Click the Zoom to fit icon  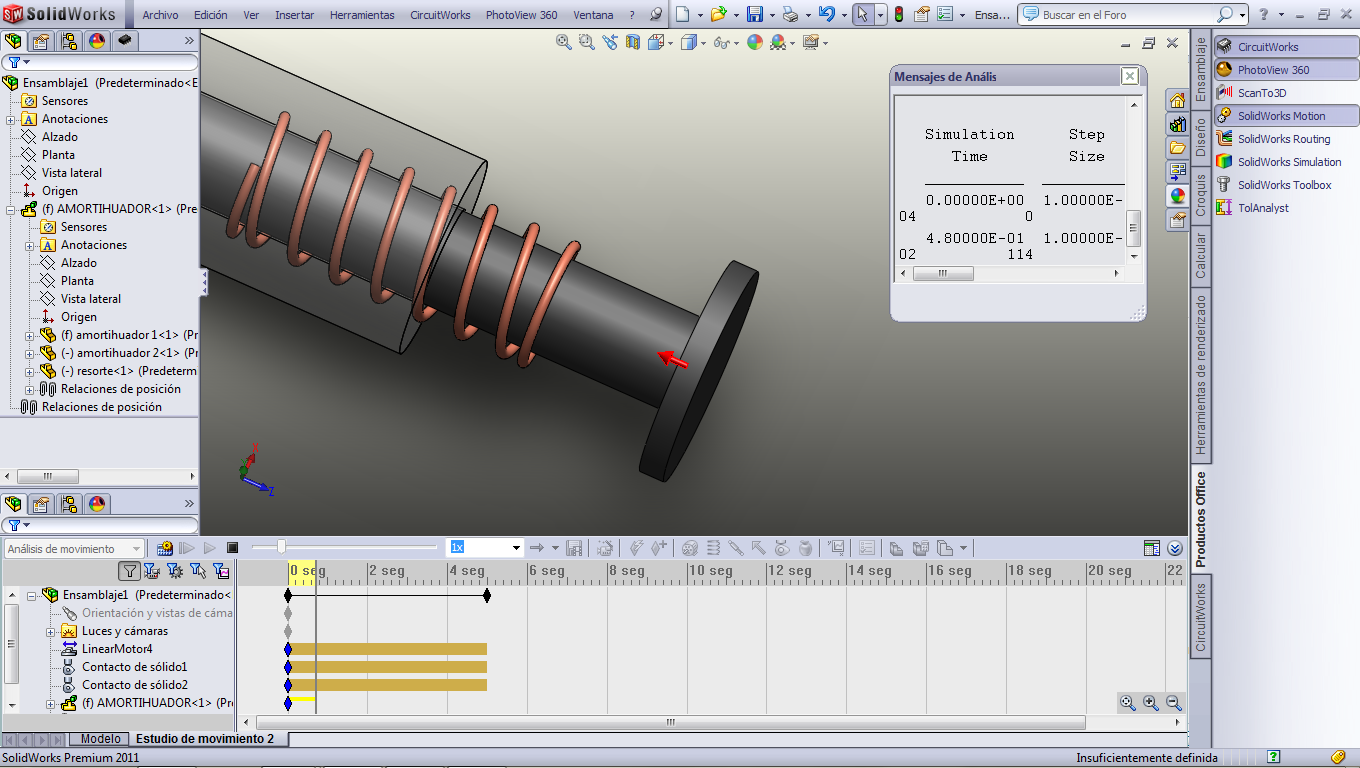[x=564, y=42]
